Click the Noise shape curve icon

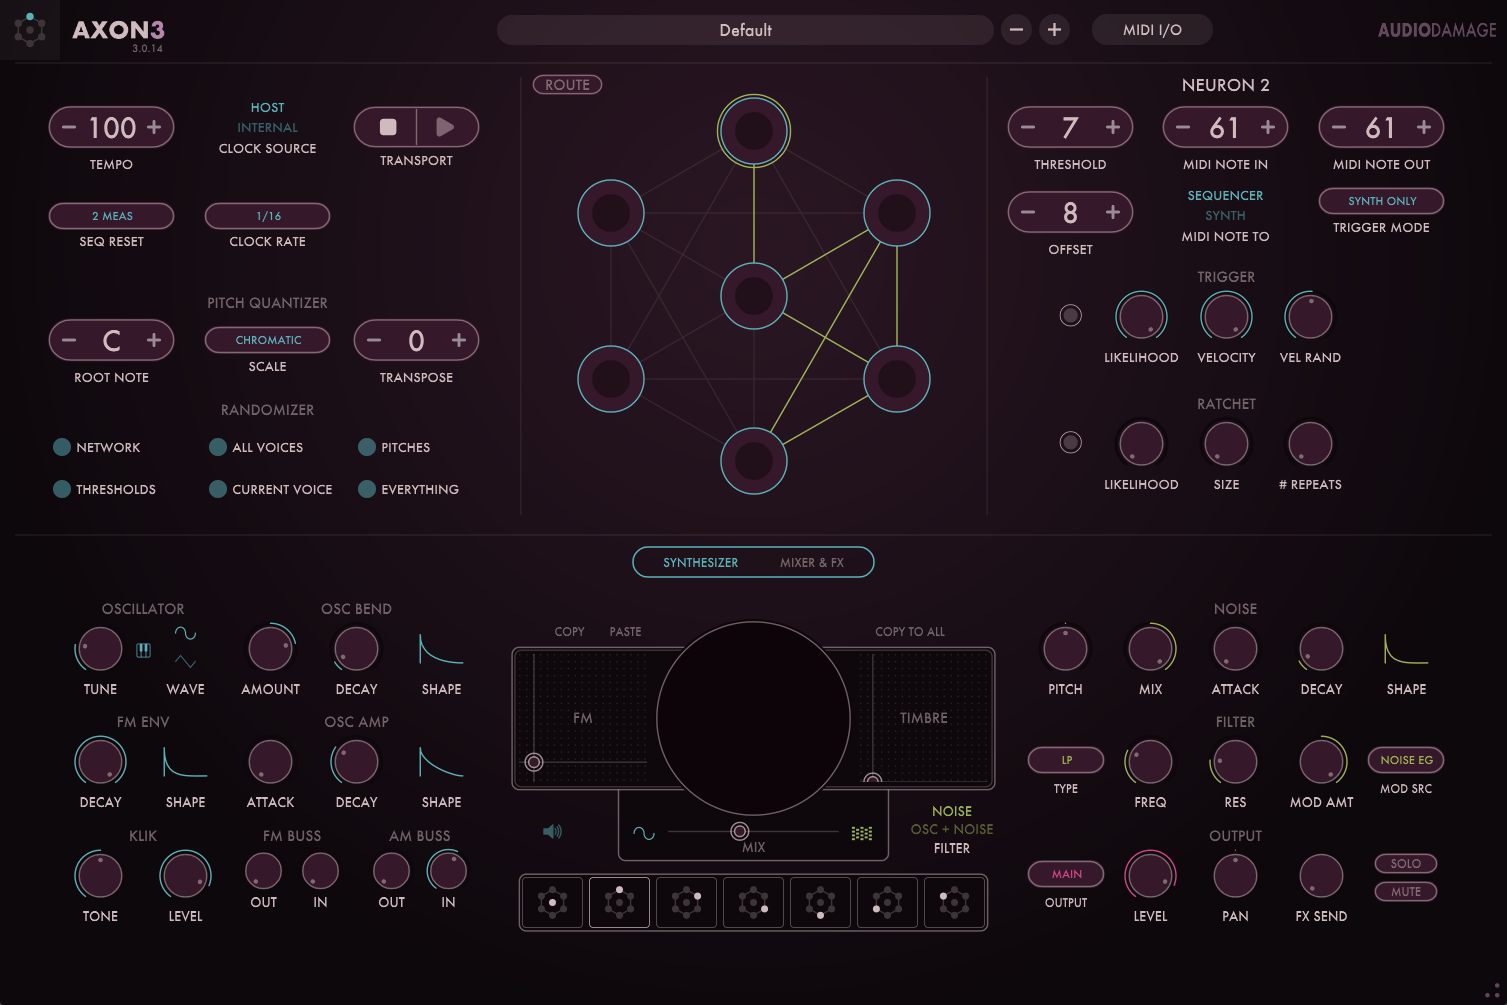click(x=1405, y=650)
